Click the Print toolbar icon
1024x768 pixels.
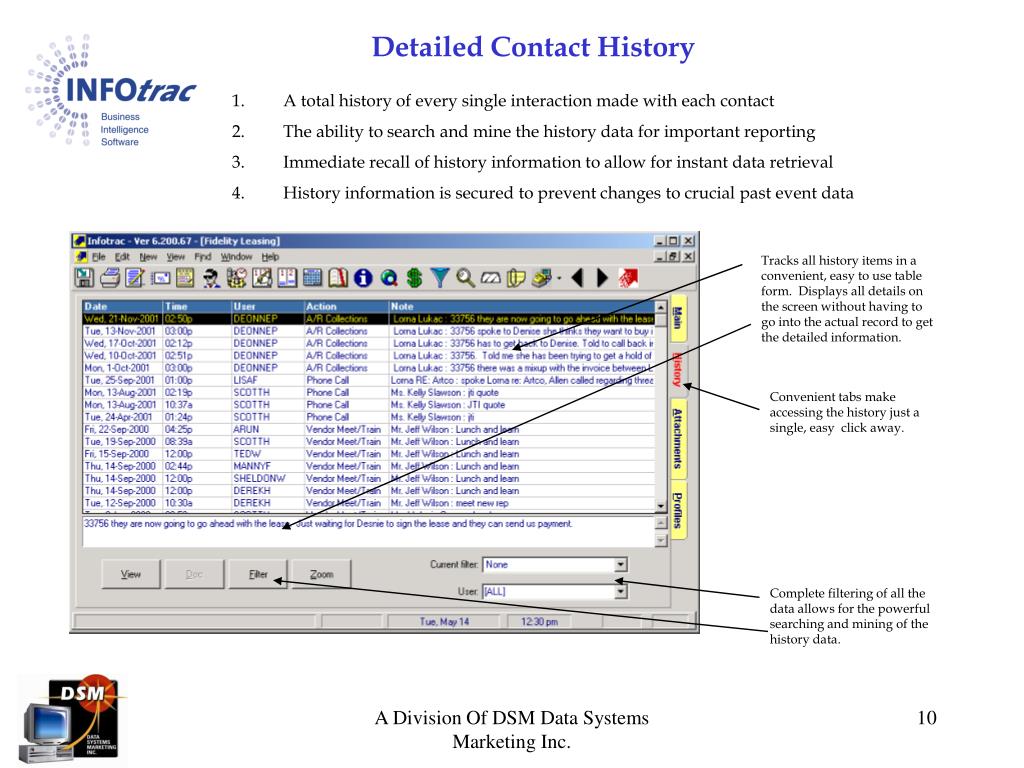(x=110, y=278)
